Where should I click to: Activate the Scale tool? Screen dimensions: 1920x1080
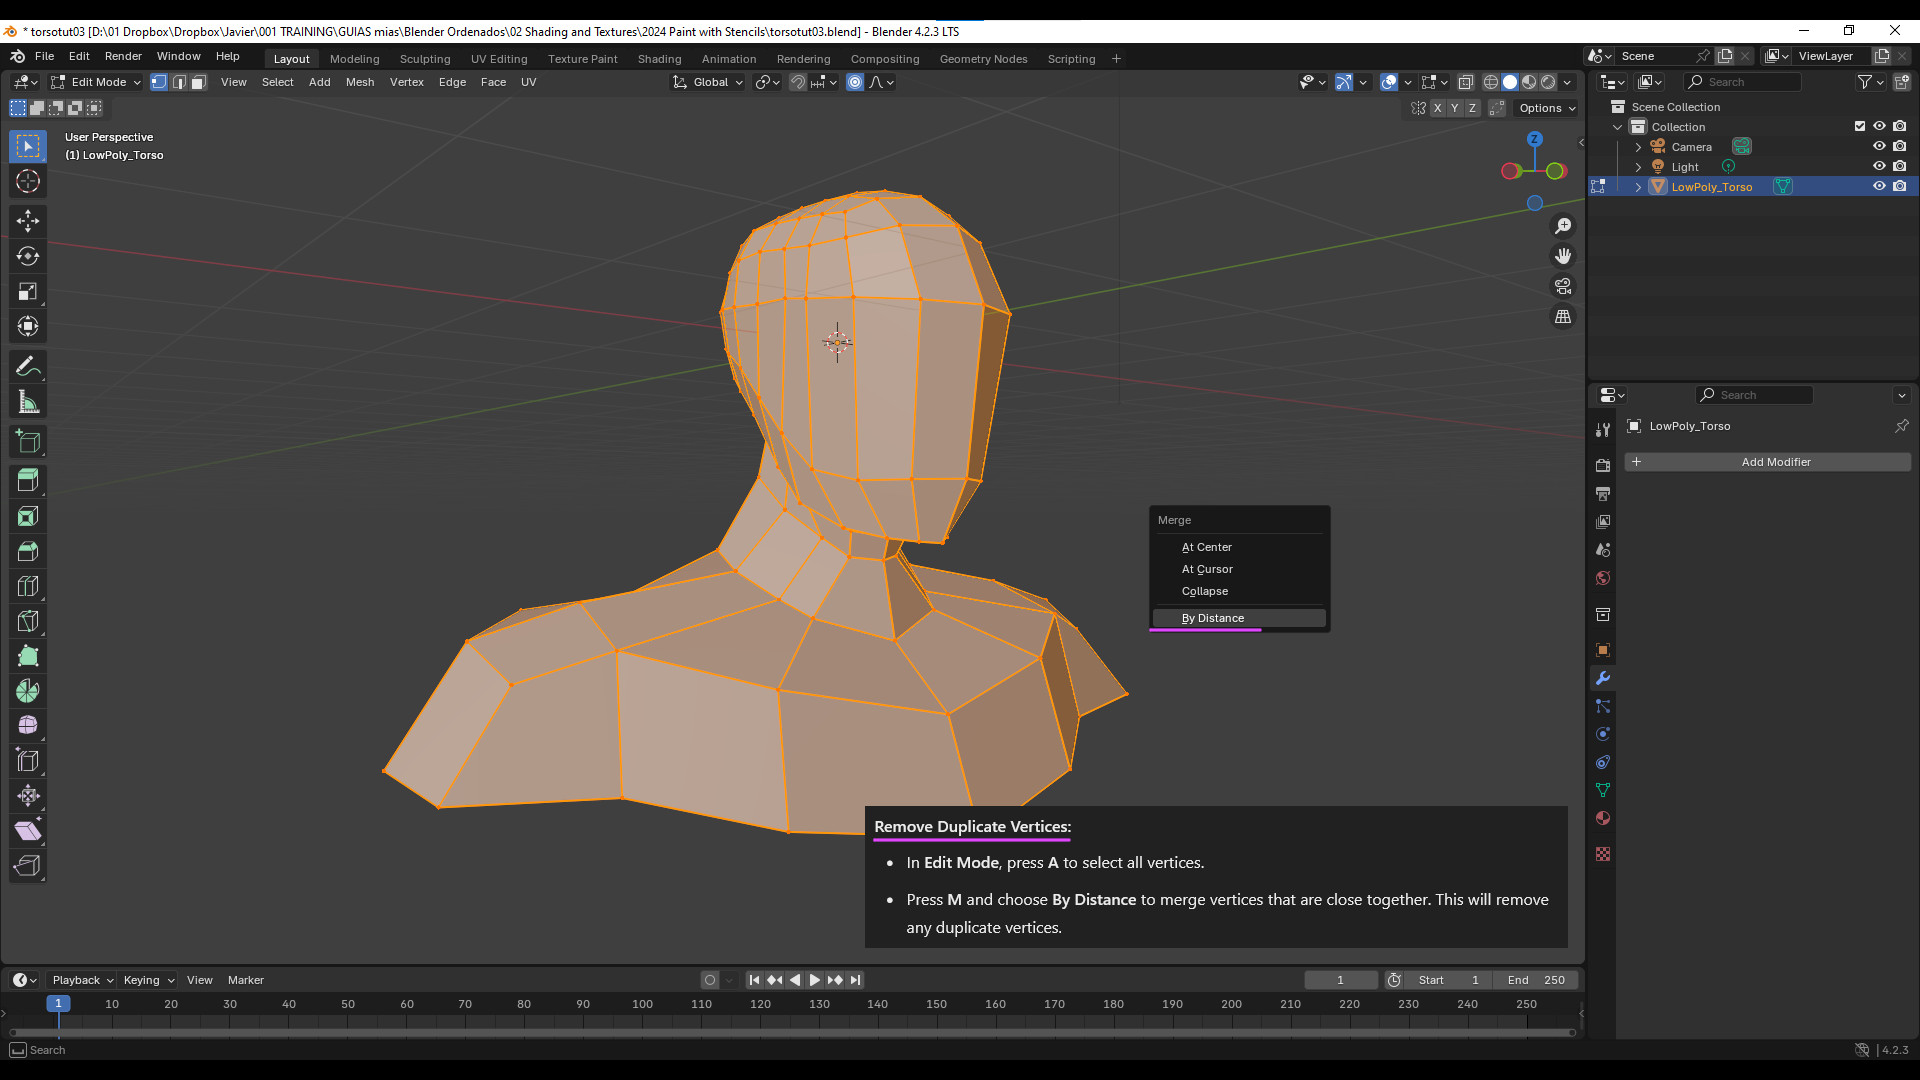pos(28,291)
